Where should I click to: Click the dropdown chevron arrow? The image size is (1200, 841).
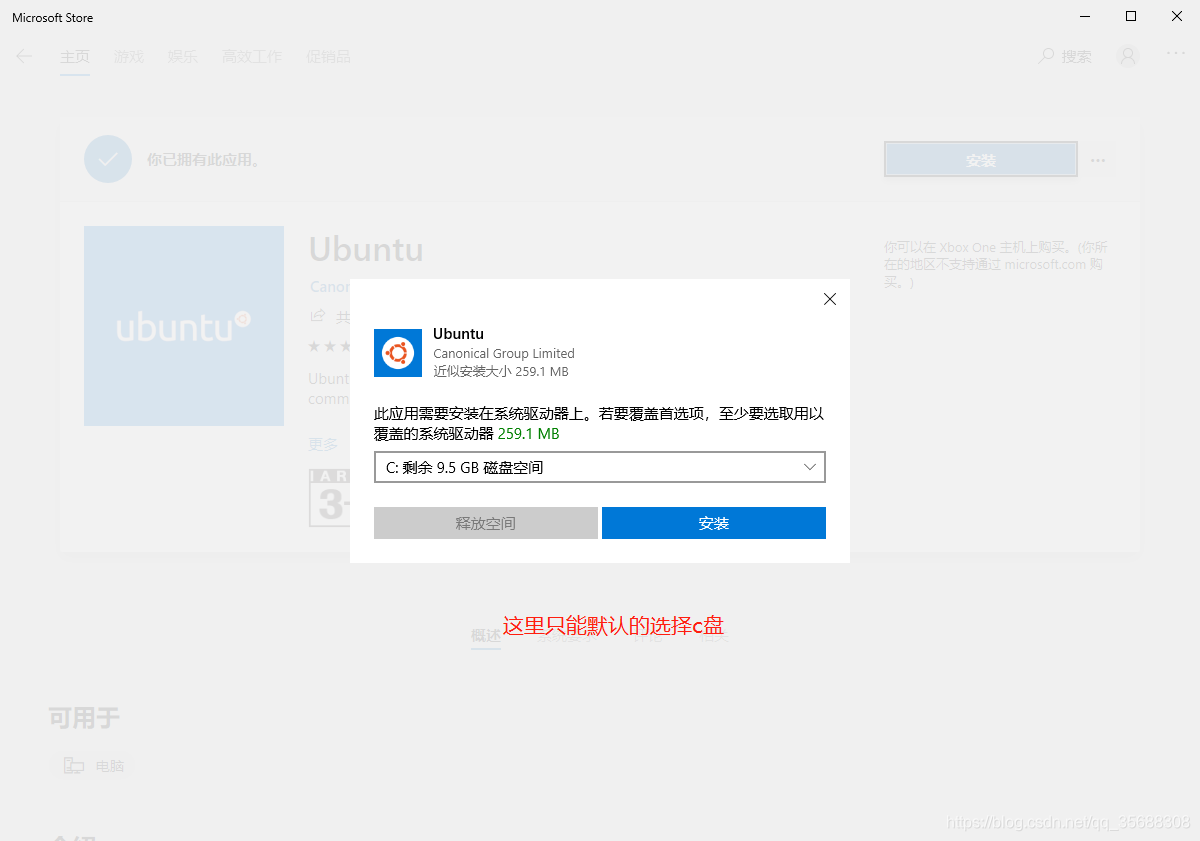[811, 467]
